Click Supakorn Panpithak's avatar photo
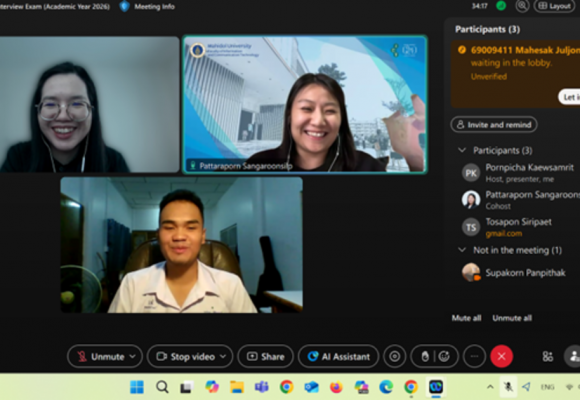Screen dimensions: 580x400 click(471, 272)
